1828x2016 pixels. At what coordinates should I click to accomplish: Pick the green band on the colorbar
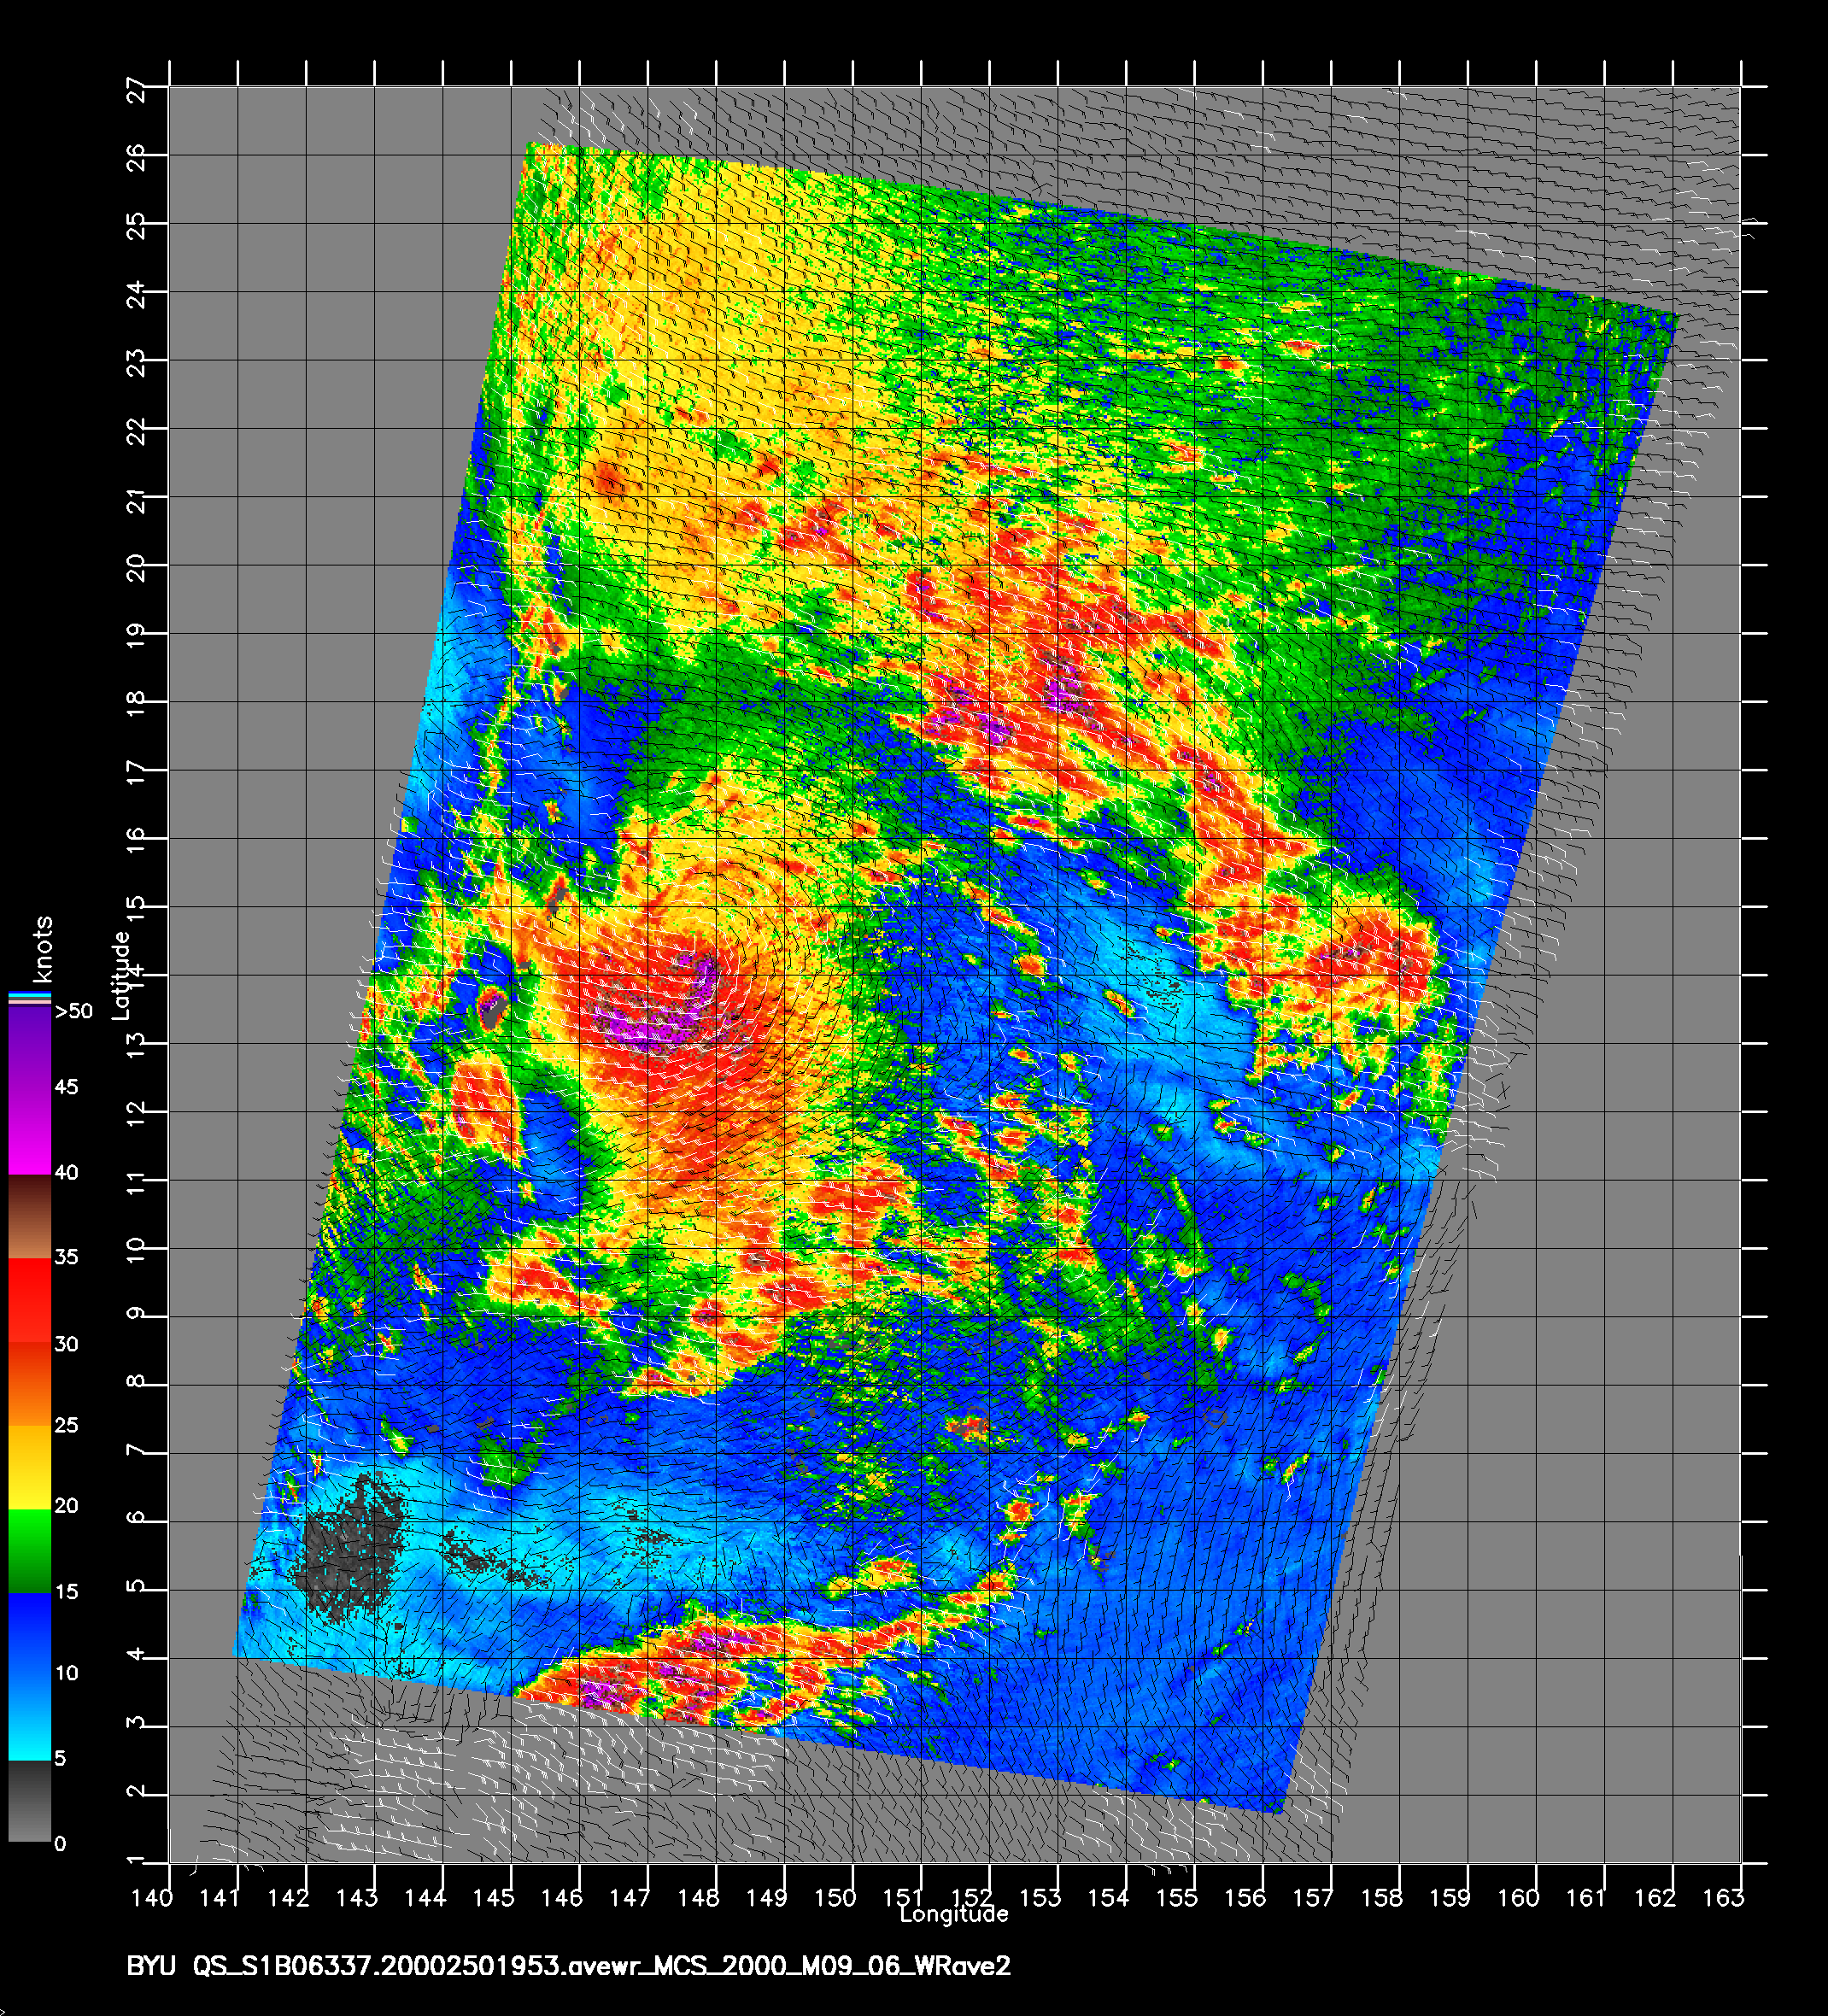coord(29,1551)
